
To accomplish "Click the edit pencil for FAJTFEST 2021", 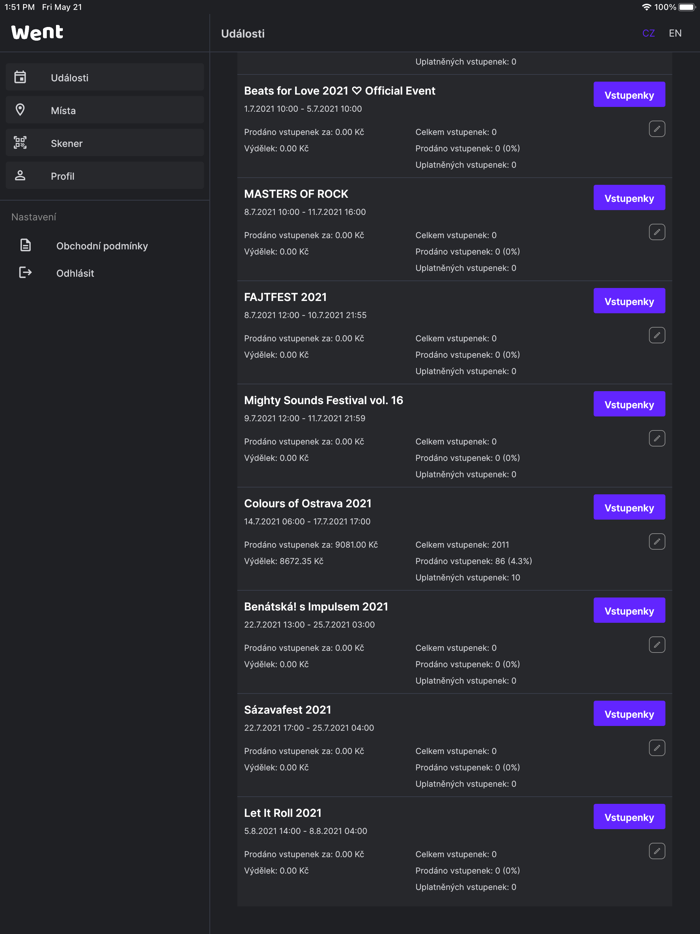I will point(657,335).
